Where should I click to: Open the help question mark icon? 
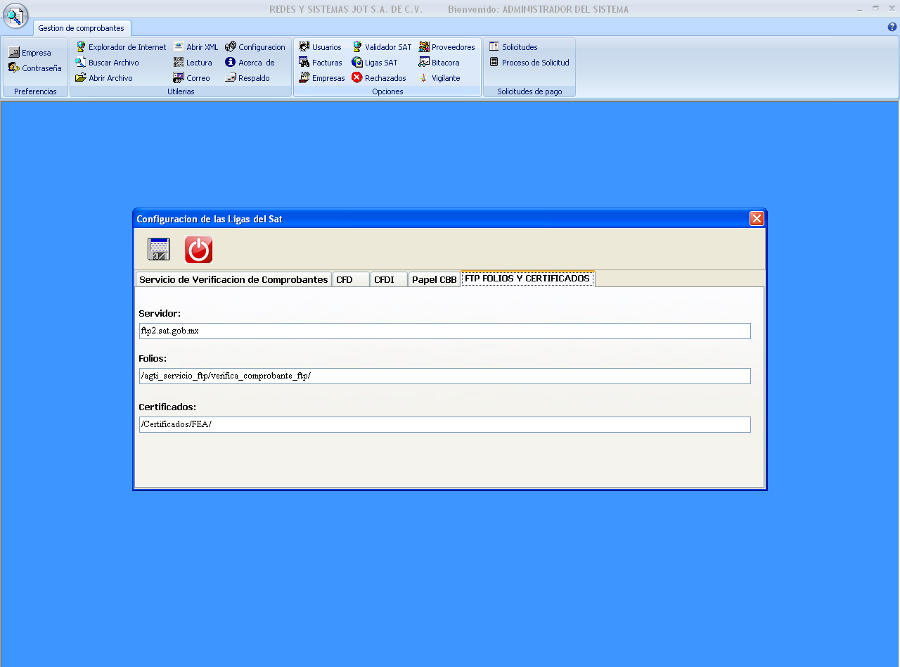pos(892,27)
